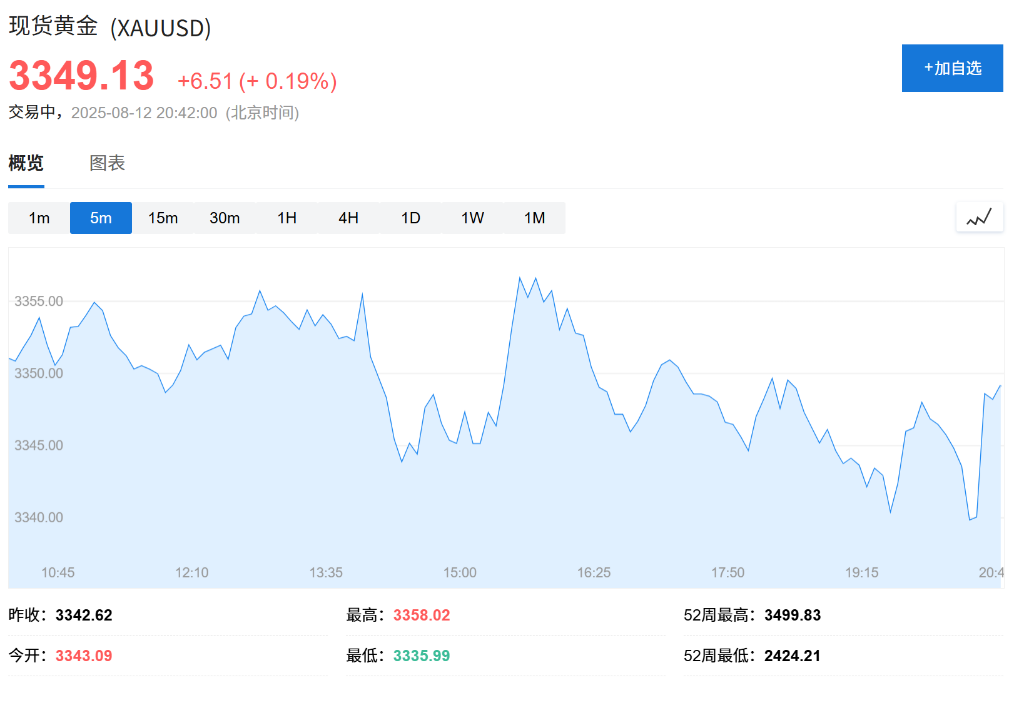
Task: Switch to the 图表 tab
Action: (x=107, y=163)
